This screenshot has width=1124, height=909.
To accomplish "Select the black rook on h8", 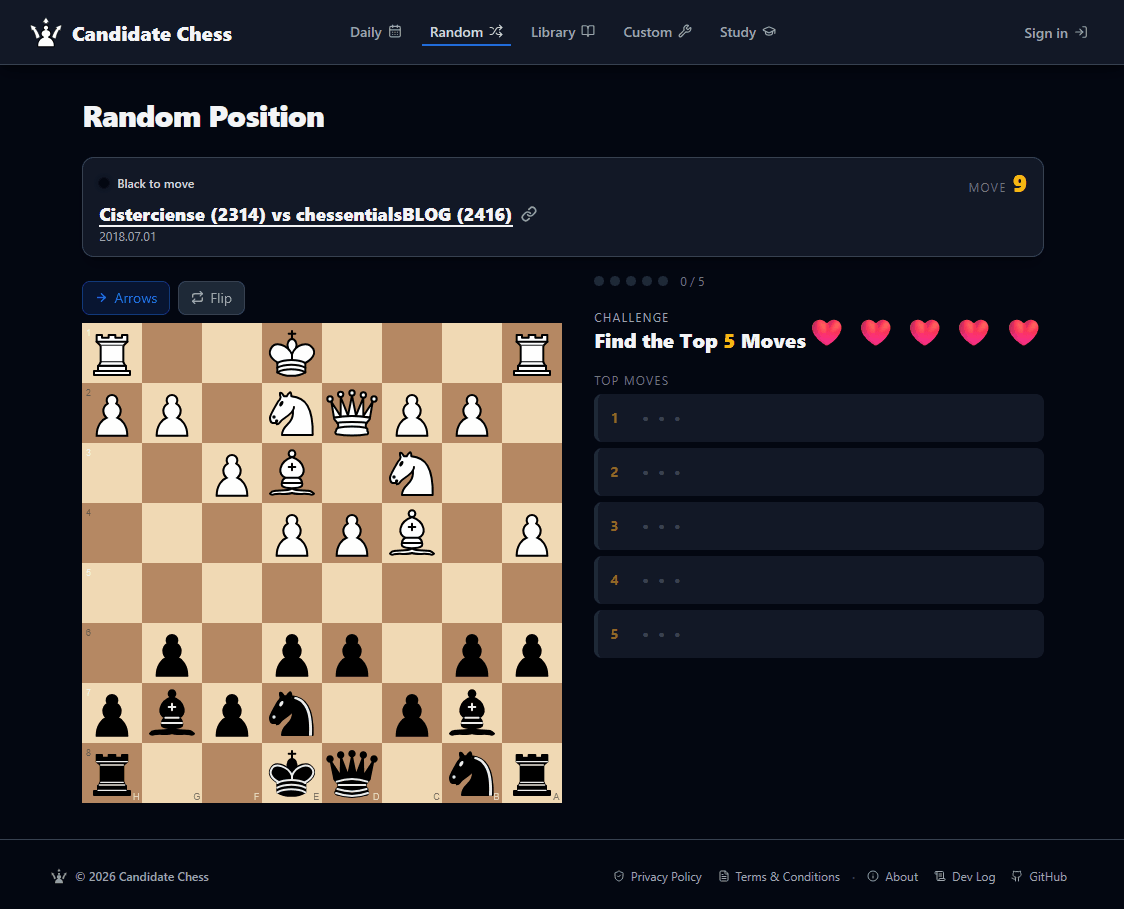I will 113,773.
